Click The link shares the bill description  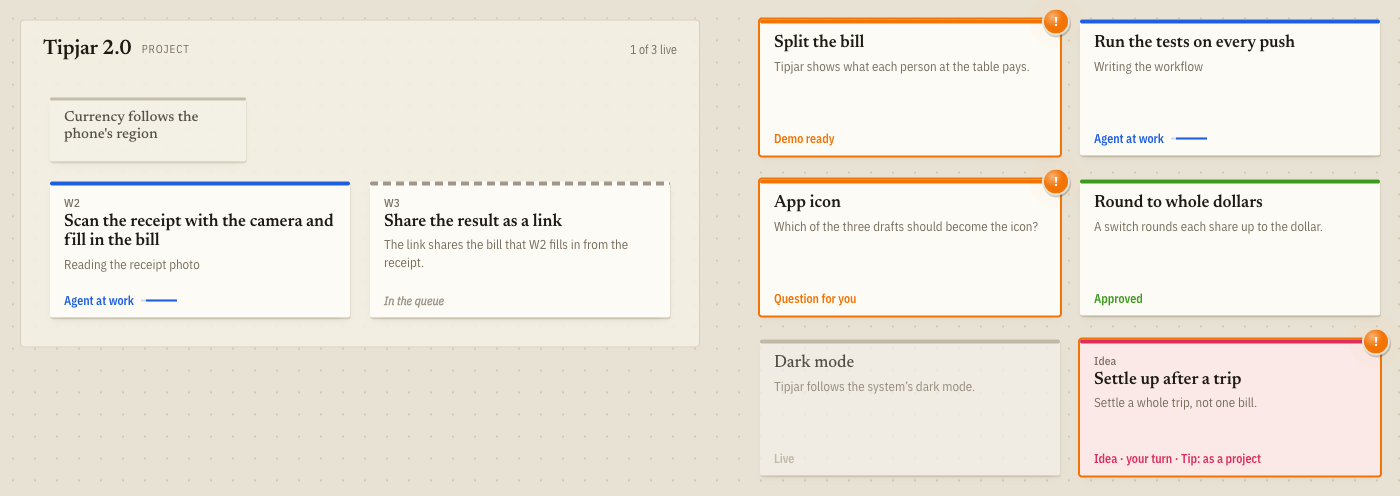coord(506,253)
